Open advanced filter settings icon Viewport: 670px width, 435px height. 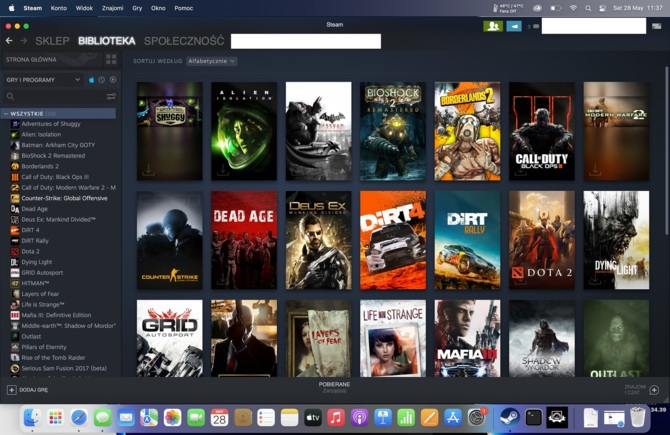[111, 97]
